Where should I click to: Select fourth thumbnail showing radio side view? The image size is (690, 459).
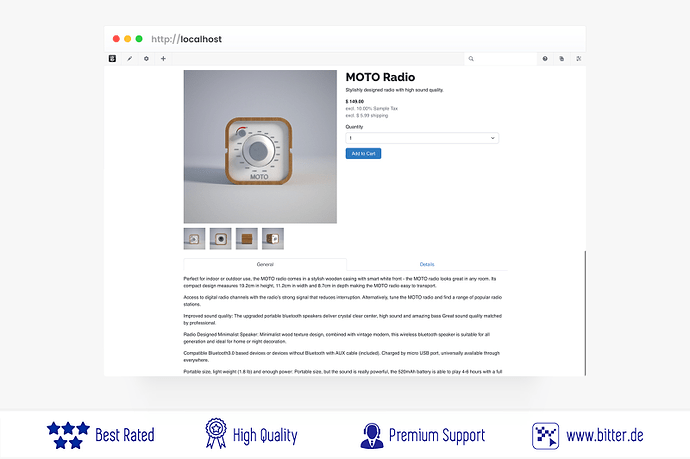pos(273,239)
